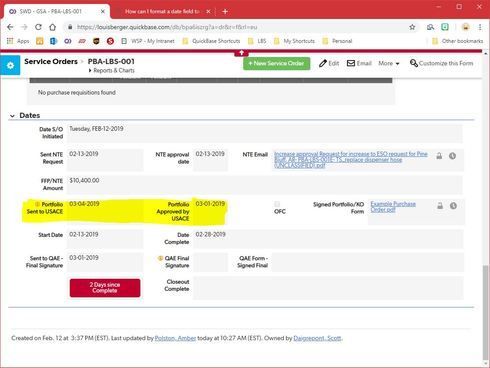Open Polston, Amber user link
This screenshot has width=490, height=368.
pos(175,338)
